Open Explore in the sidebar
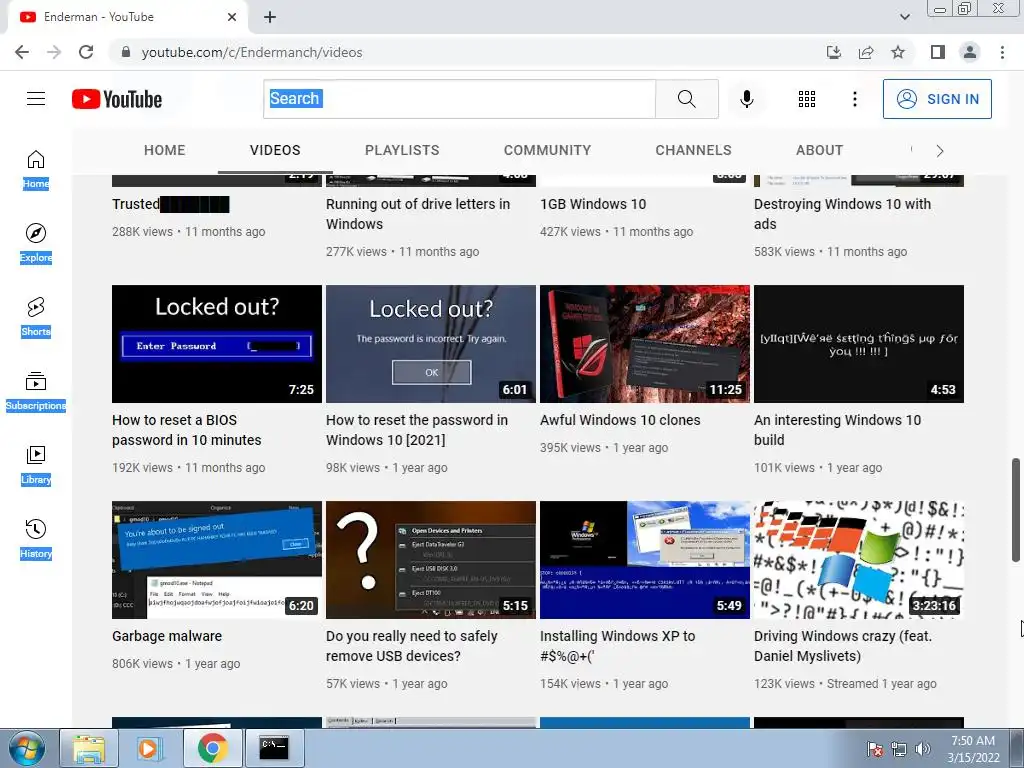Screen dimensions: 1024x768 (36, 243)
